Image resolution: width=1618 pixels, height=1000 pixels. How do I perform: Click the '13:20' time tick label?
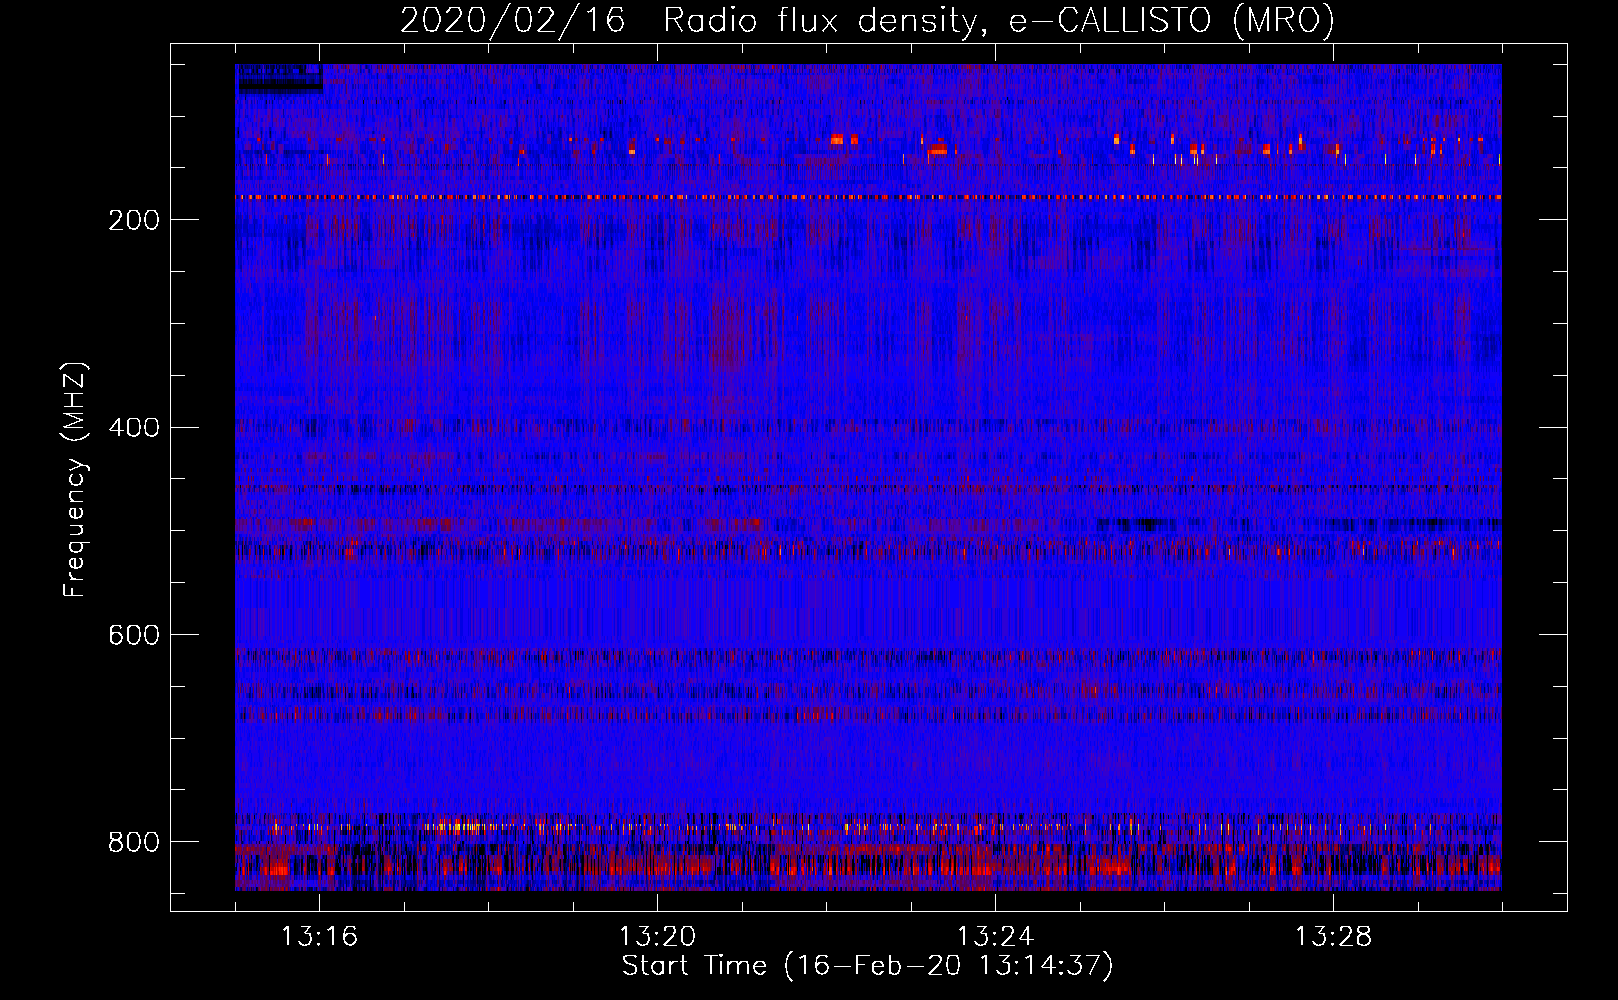click(x=657, y=937)
